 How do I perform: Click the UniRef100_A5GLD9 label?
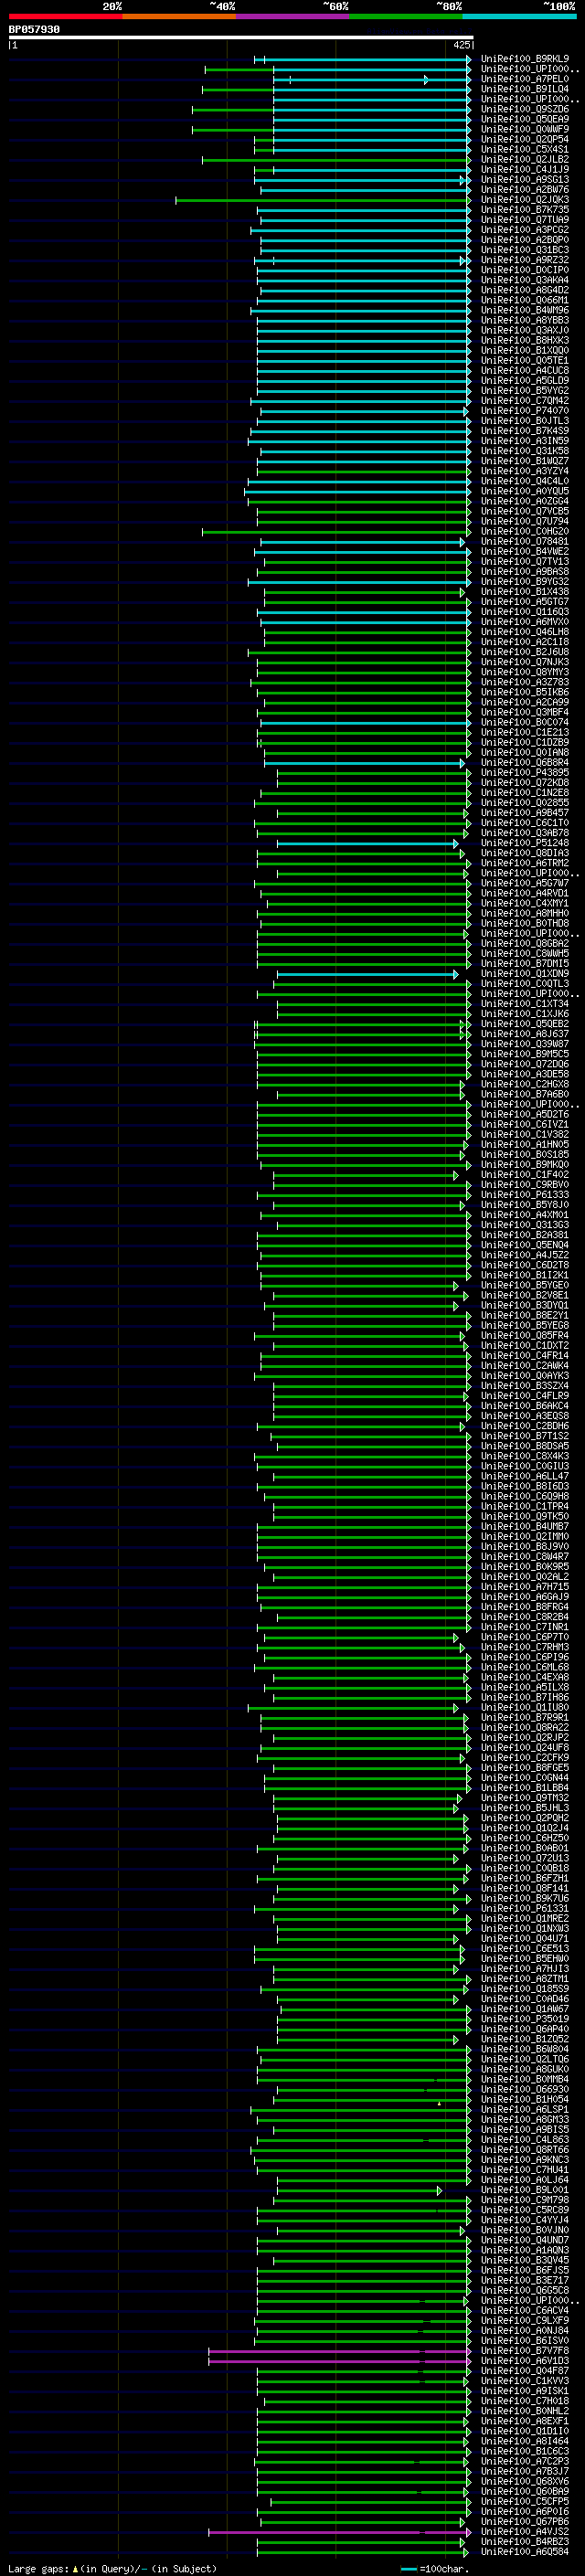tap(524, 380)
